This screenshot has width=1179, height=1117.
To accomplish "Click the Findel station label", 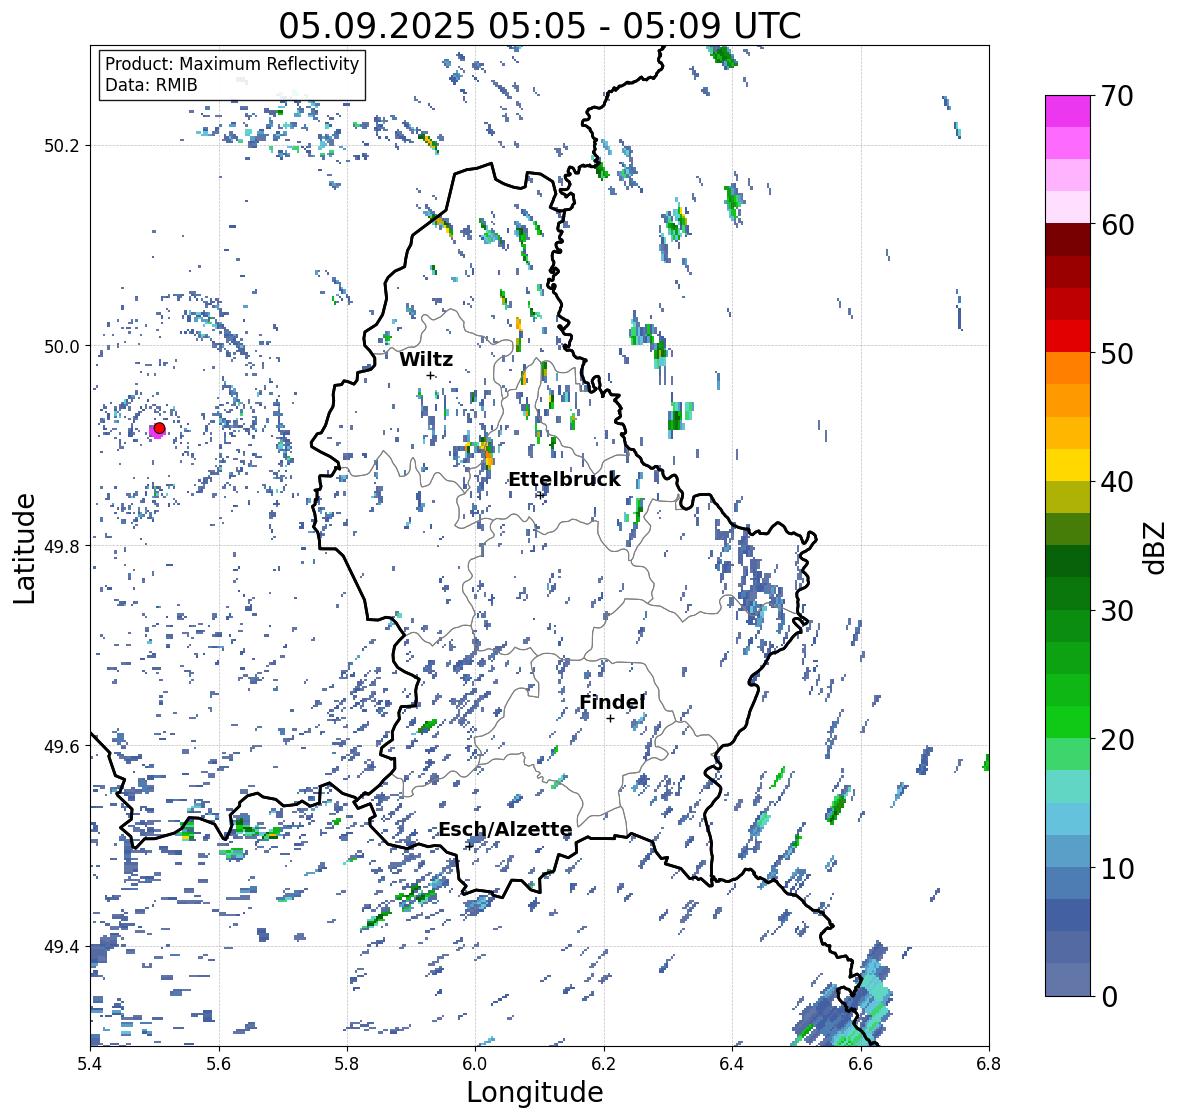I will 612,702.
